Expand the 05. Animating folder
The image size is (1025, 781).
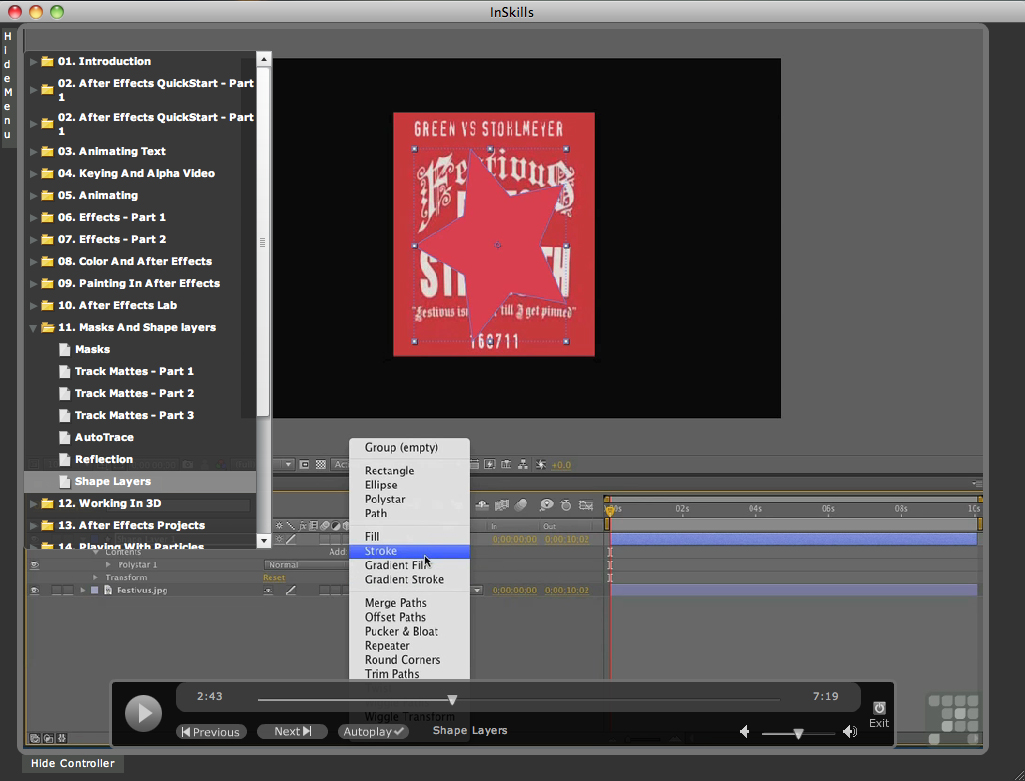pos(33,195)
